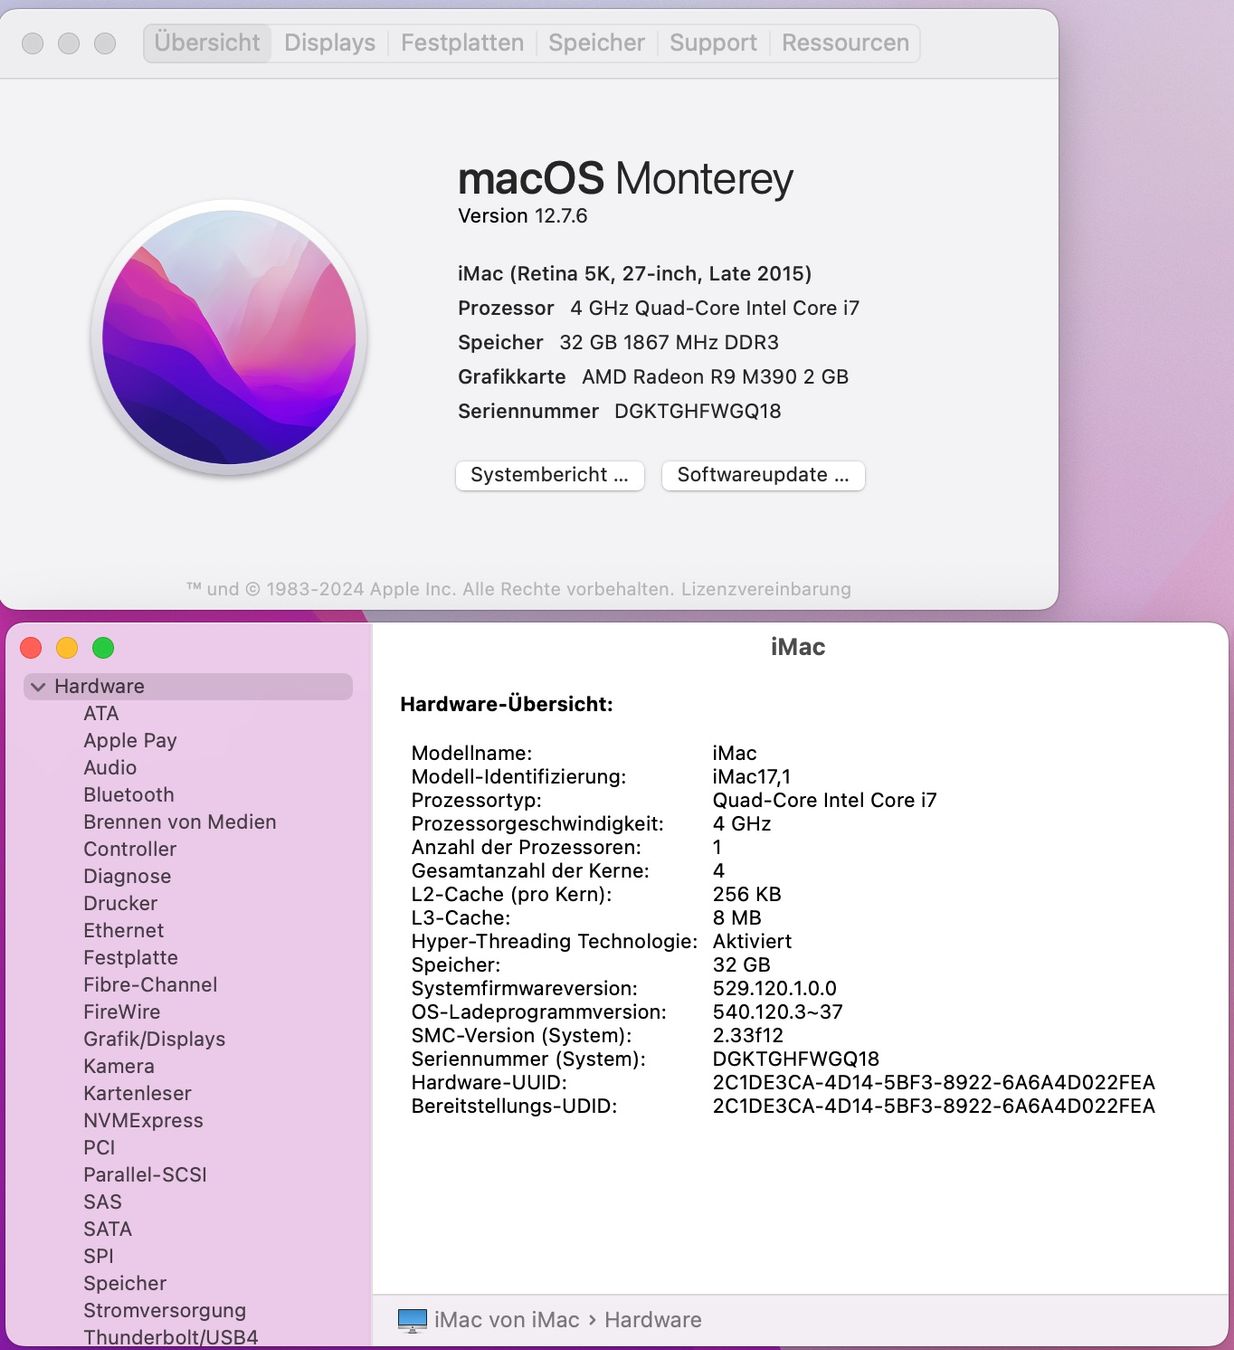Click '32 GB 1867 MHz DDR3' memory text
Screen dimensions: 1234x1350
click(x=669, y=342)
